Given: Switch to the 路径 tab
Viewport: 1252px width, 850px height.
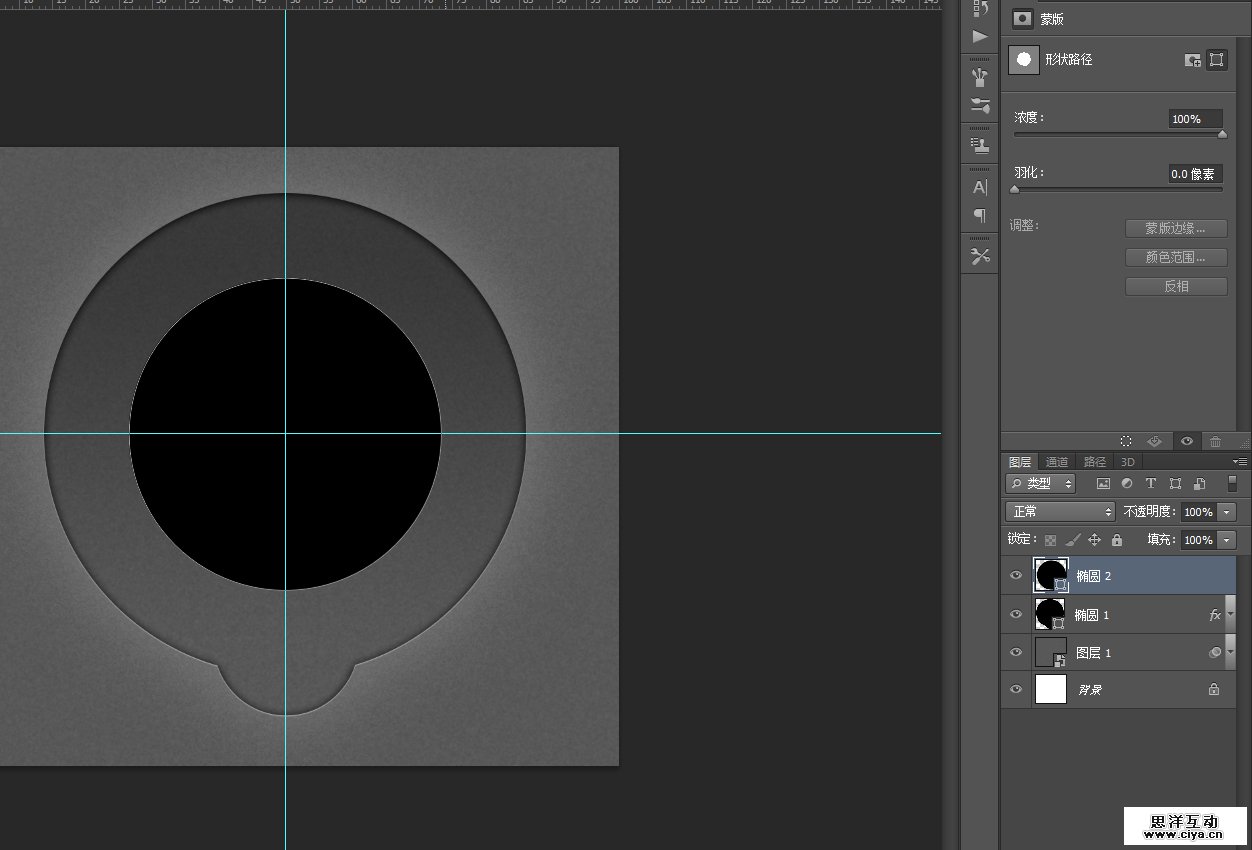Looking at the screenshot, I should pos(1095,462).
